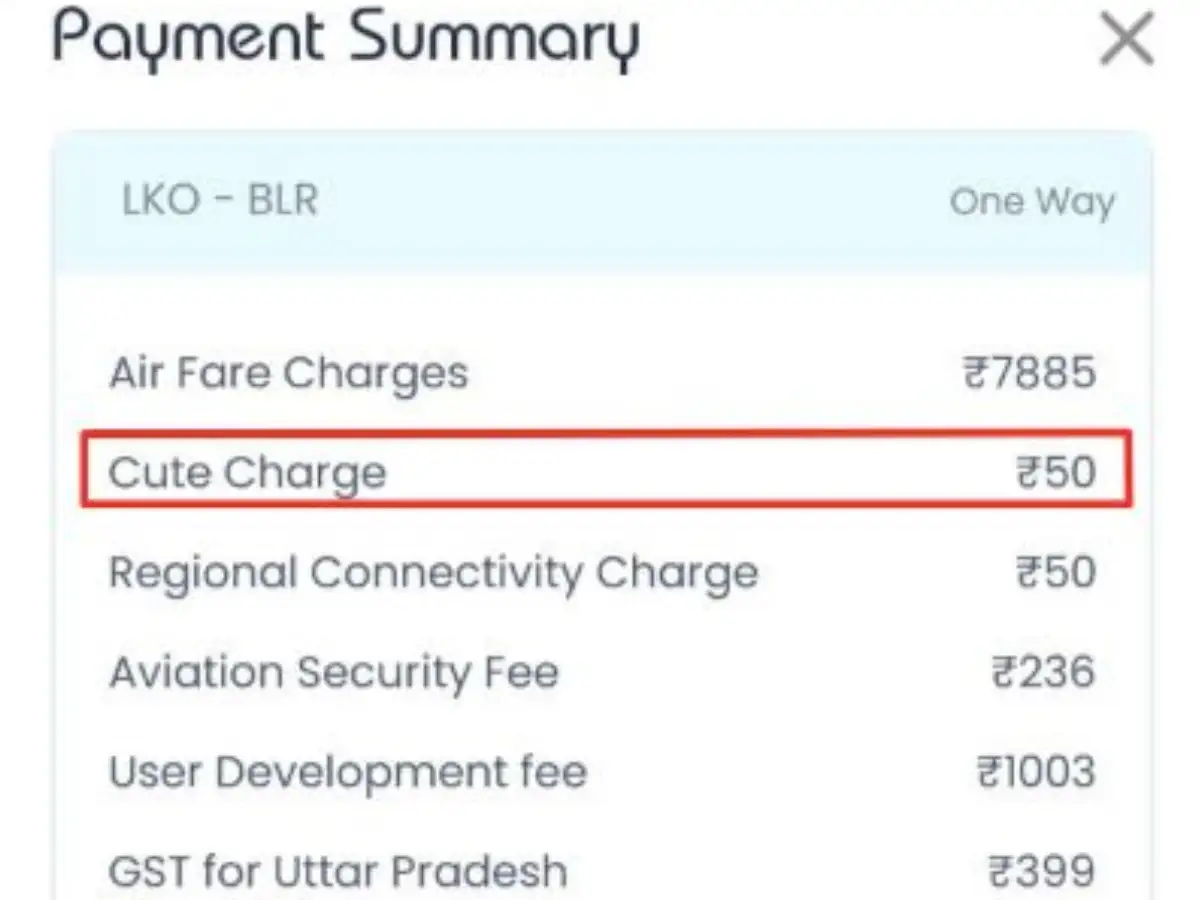Select the User Development fee label
1200x900 pixels.
click(348, 772)
